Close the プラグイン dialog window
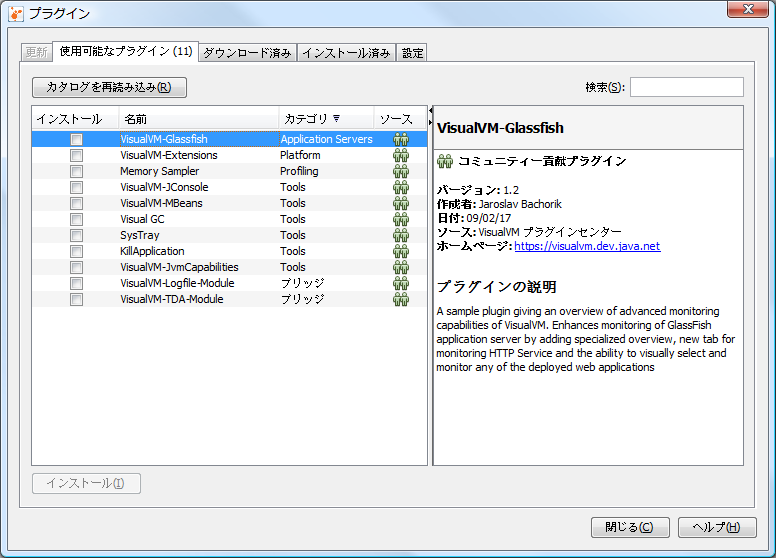Screen dimensions: 776x558 [x=748, y=9]
